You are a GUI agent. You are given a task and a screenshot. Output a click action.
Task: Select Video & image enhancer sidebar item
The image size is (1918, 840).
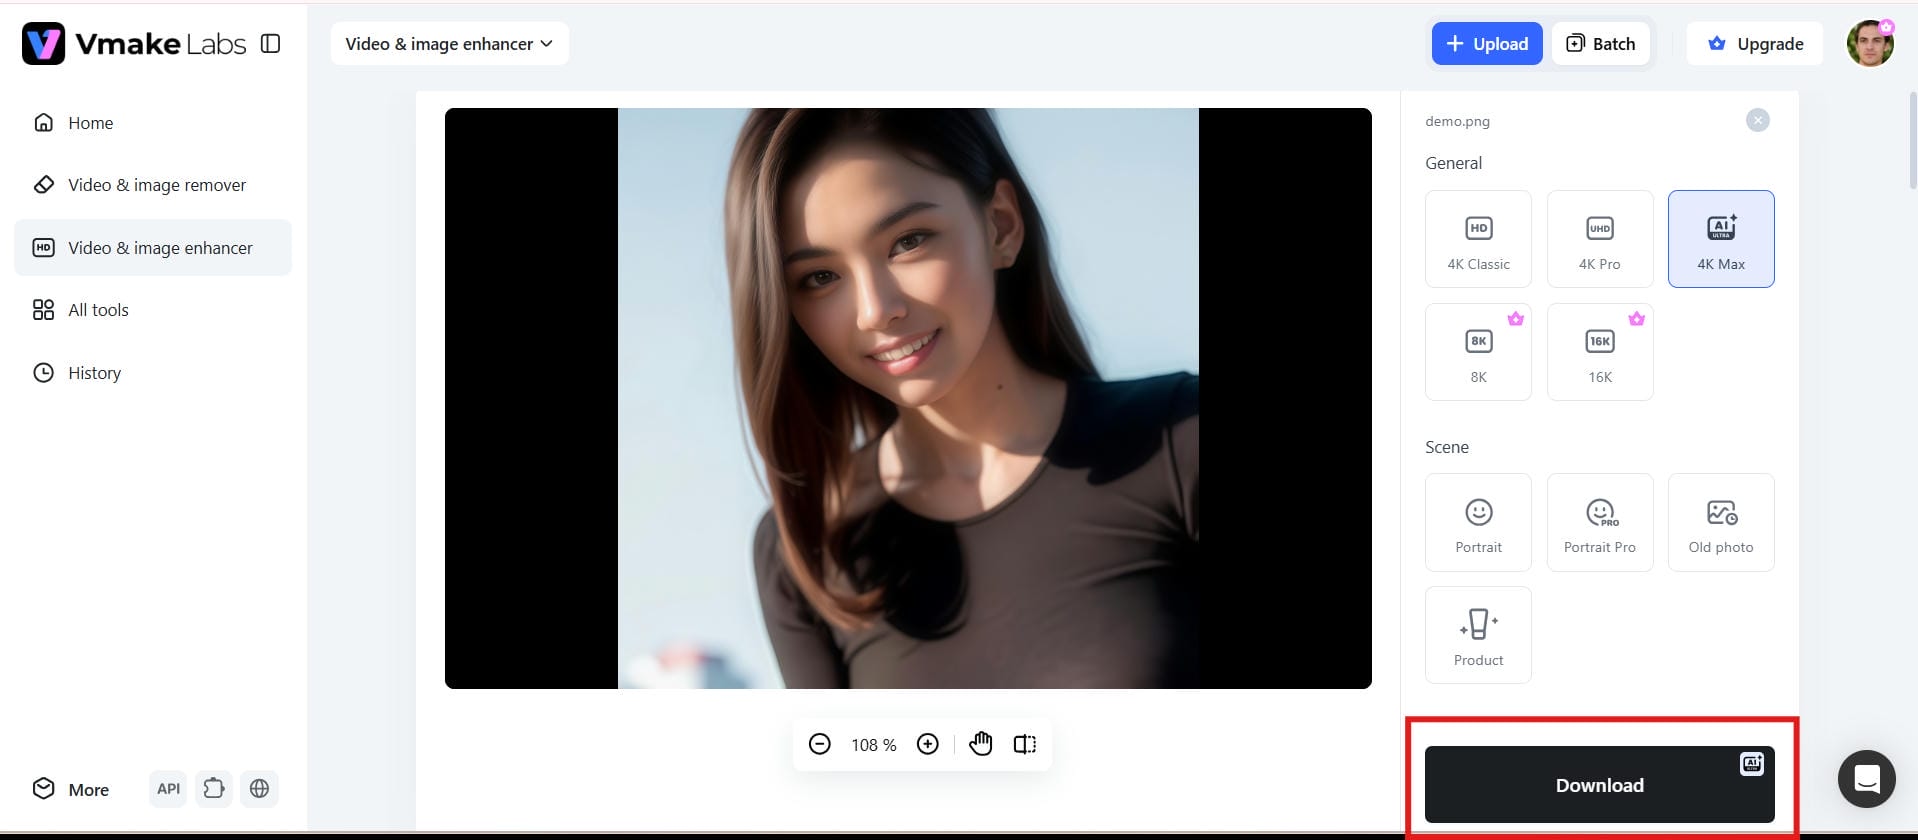pyautogui.click(x=153, y=248)
